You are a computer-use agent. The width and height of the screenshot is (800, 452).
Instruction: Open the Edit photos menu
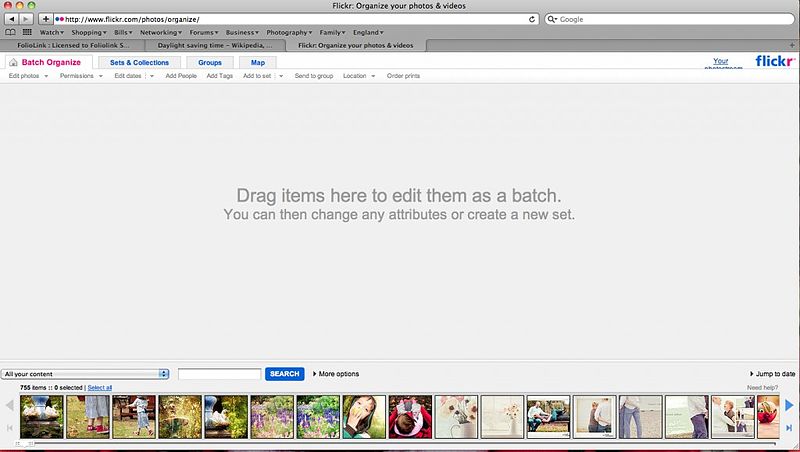click(29, 76)
